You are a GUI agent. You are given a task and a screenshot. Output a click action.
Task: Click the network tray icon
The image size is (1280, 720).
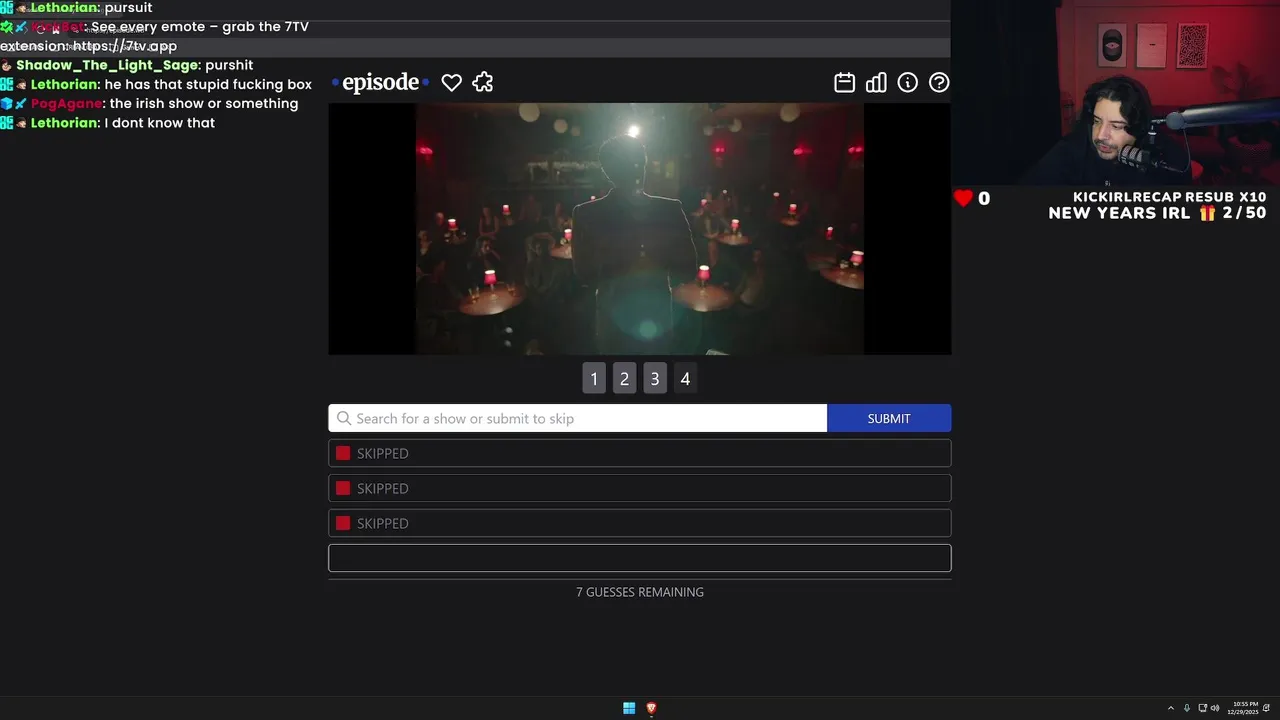click(x=1203, y=708)
